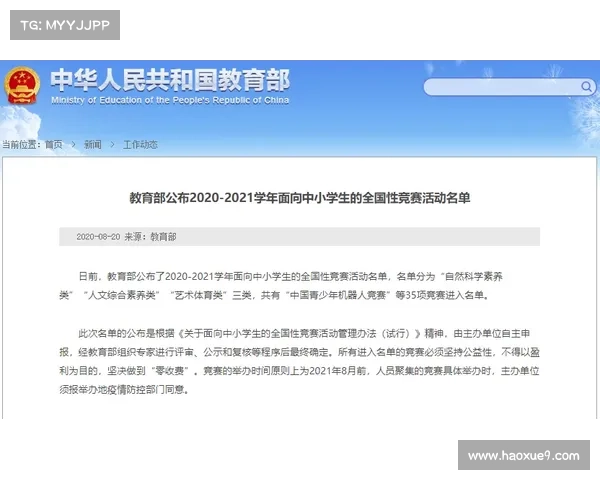Click the date 2020-08-20
The height and width of the screenshot is (480, 600).
pyautogui.click(x=98, y=237)
